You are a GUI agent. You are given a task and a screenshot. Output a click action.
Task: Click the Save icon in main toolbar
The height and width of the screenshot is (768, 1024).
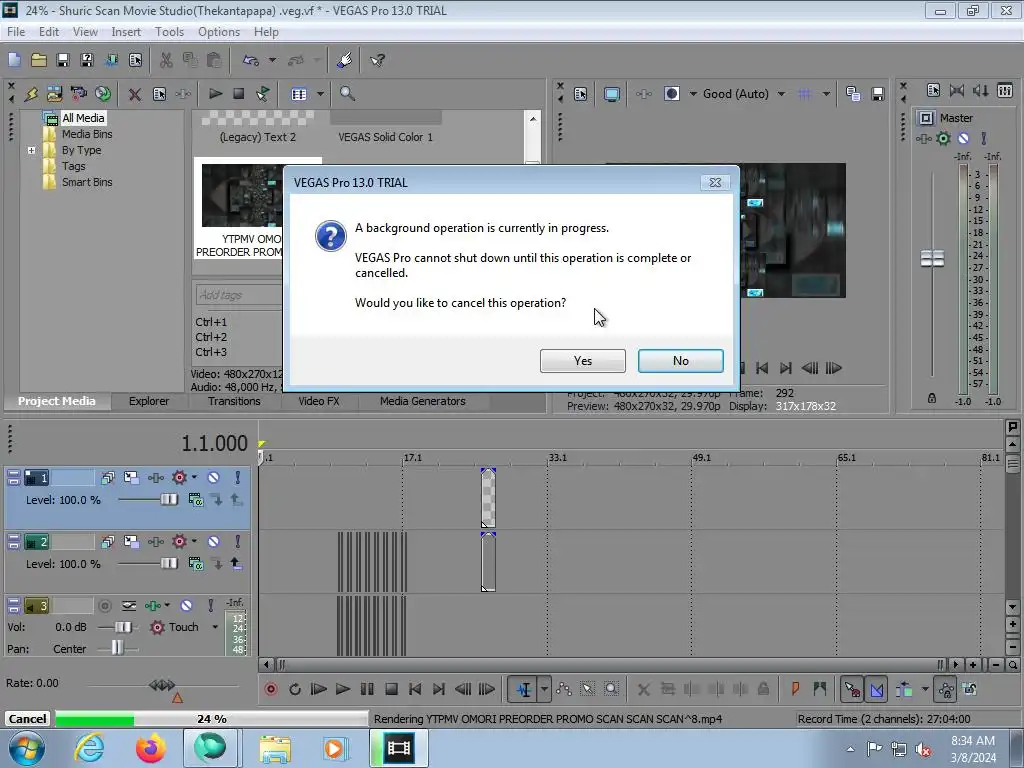(63, 60)
